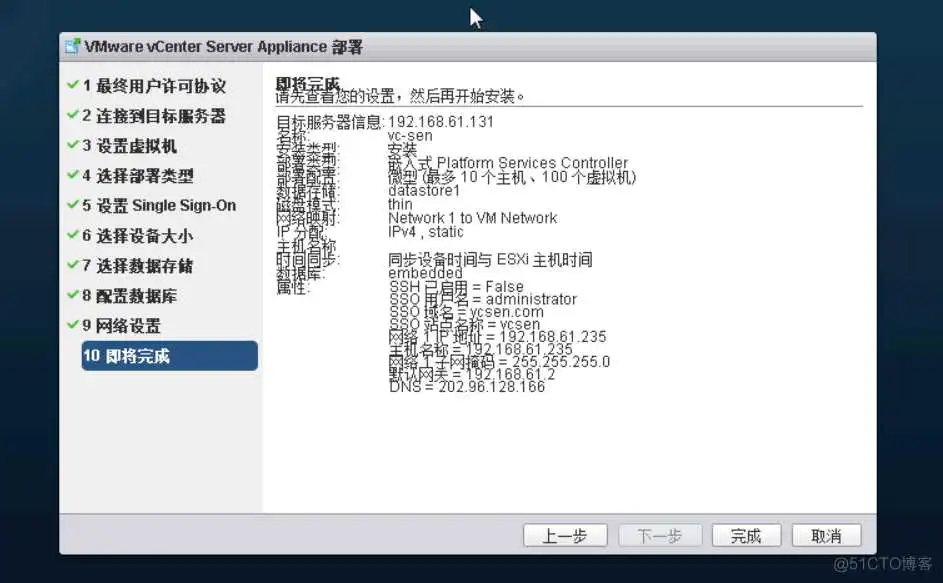The width and height of the screenshot is (943, 583).
Task: Select step 3 设置虚拟机
Action: coord(129,146)
